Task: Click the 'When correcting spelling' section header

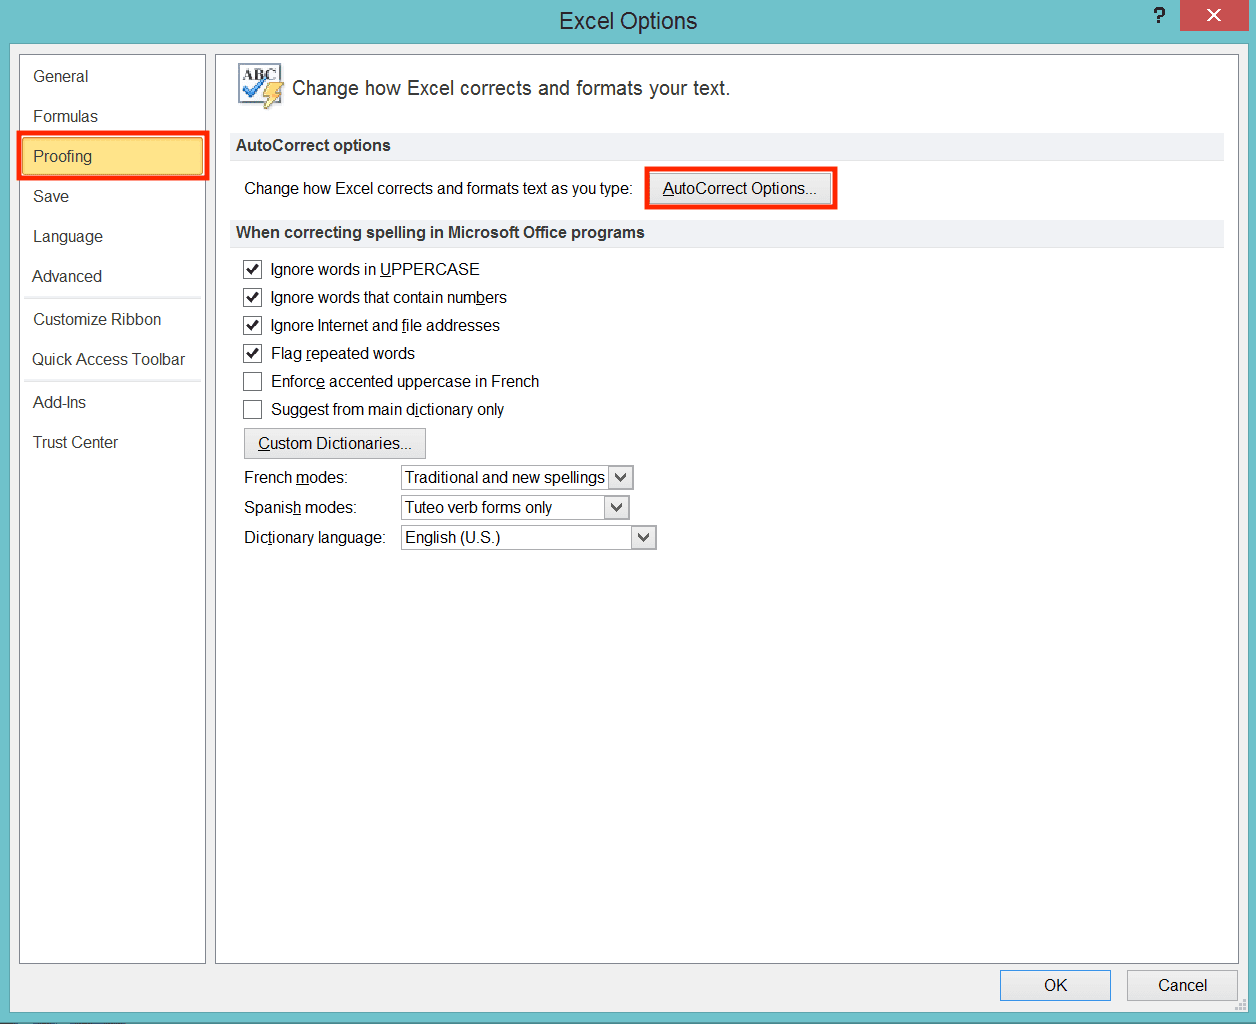Action: [727, 233]
